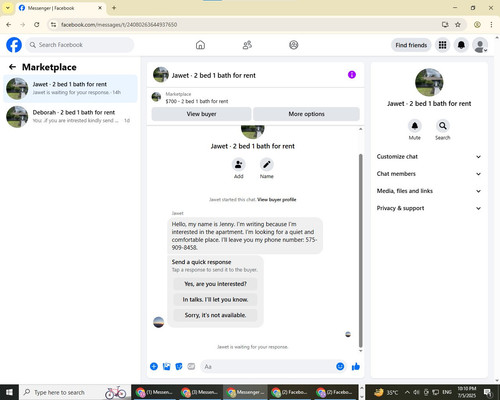This screenshot has width=500, height=400.
Task: Open the install app icon in address bar
Action: [445, 25]
